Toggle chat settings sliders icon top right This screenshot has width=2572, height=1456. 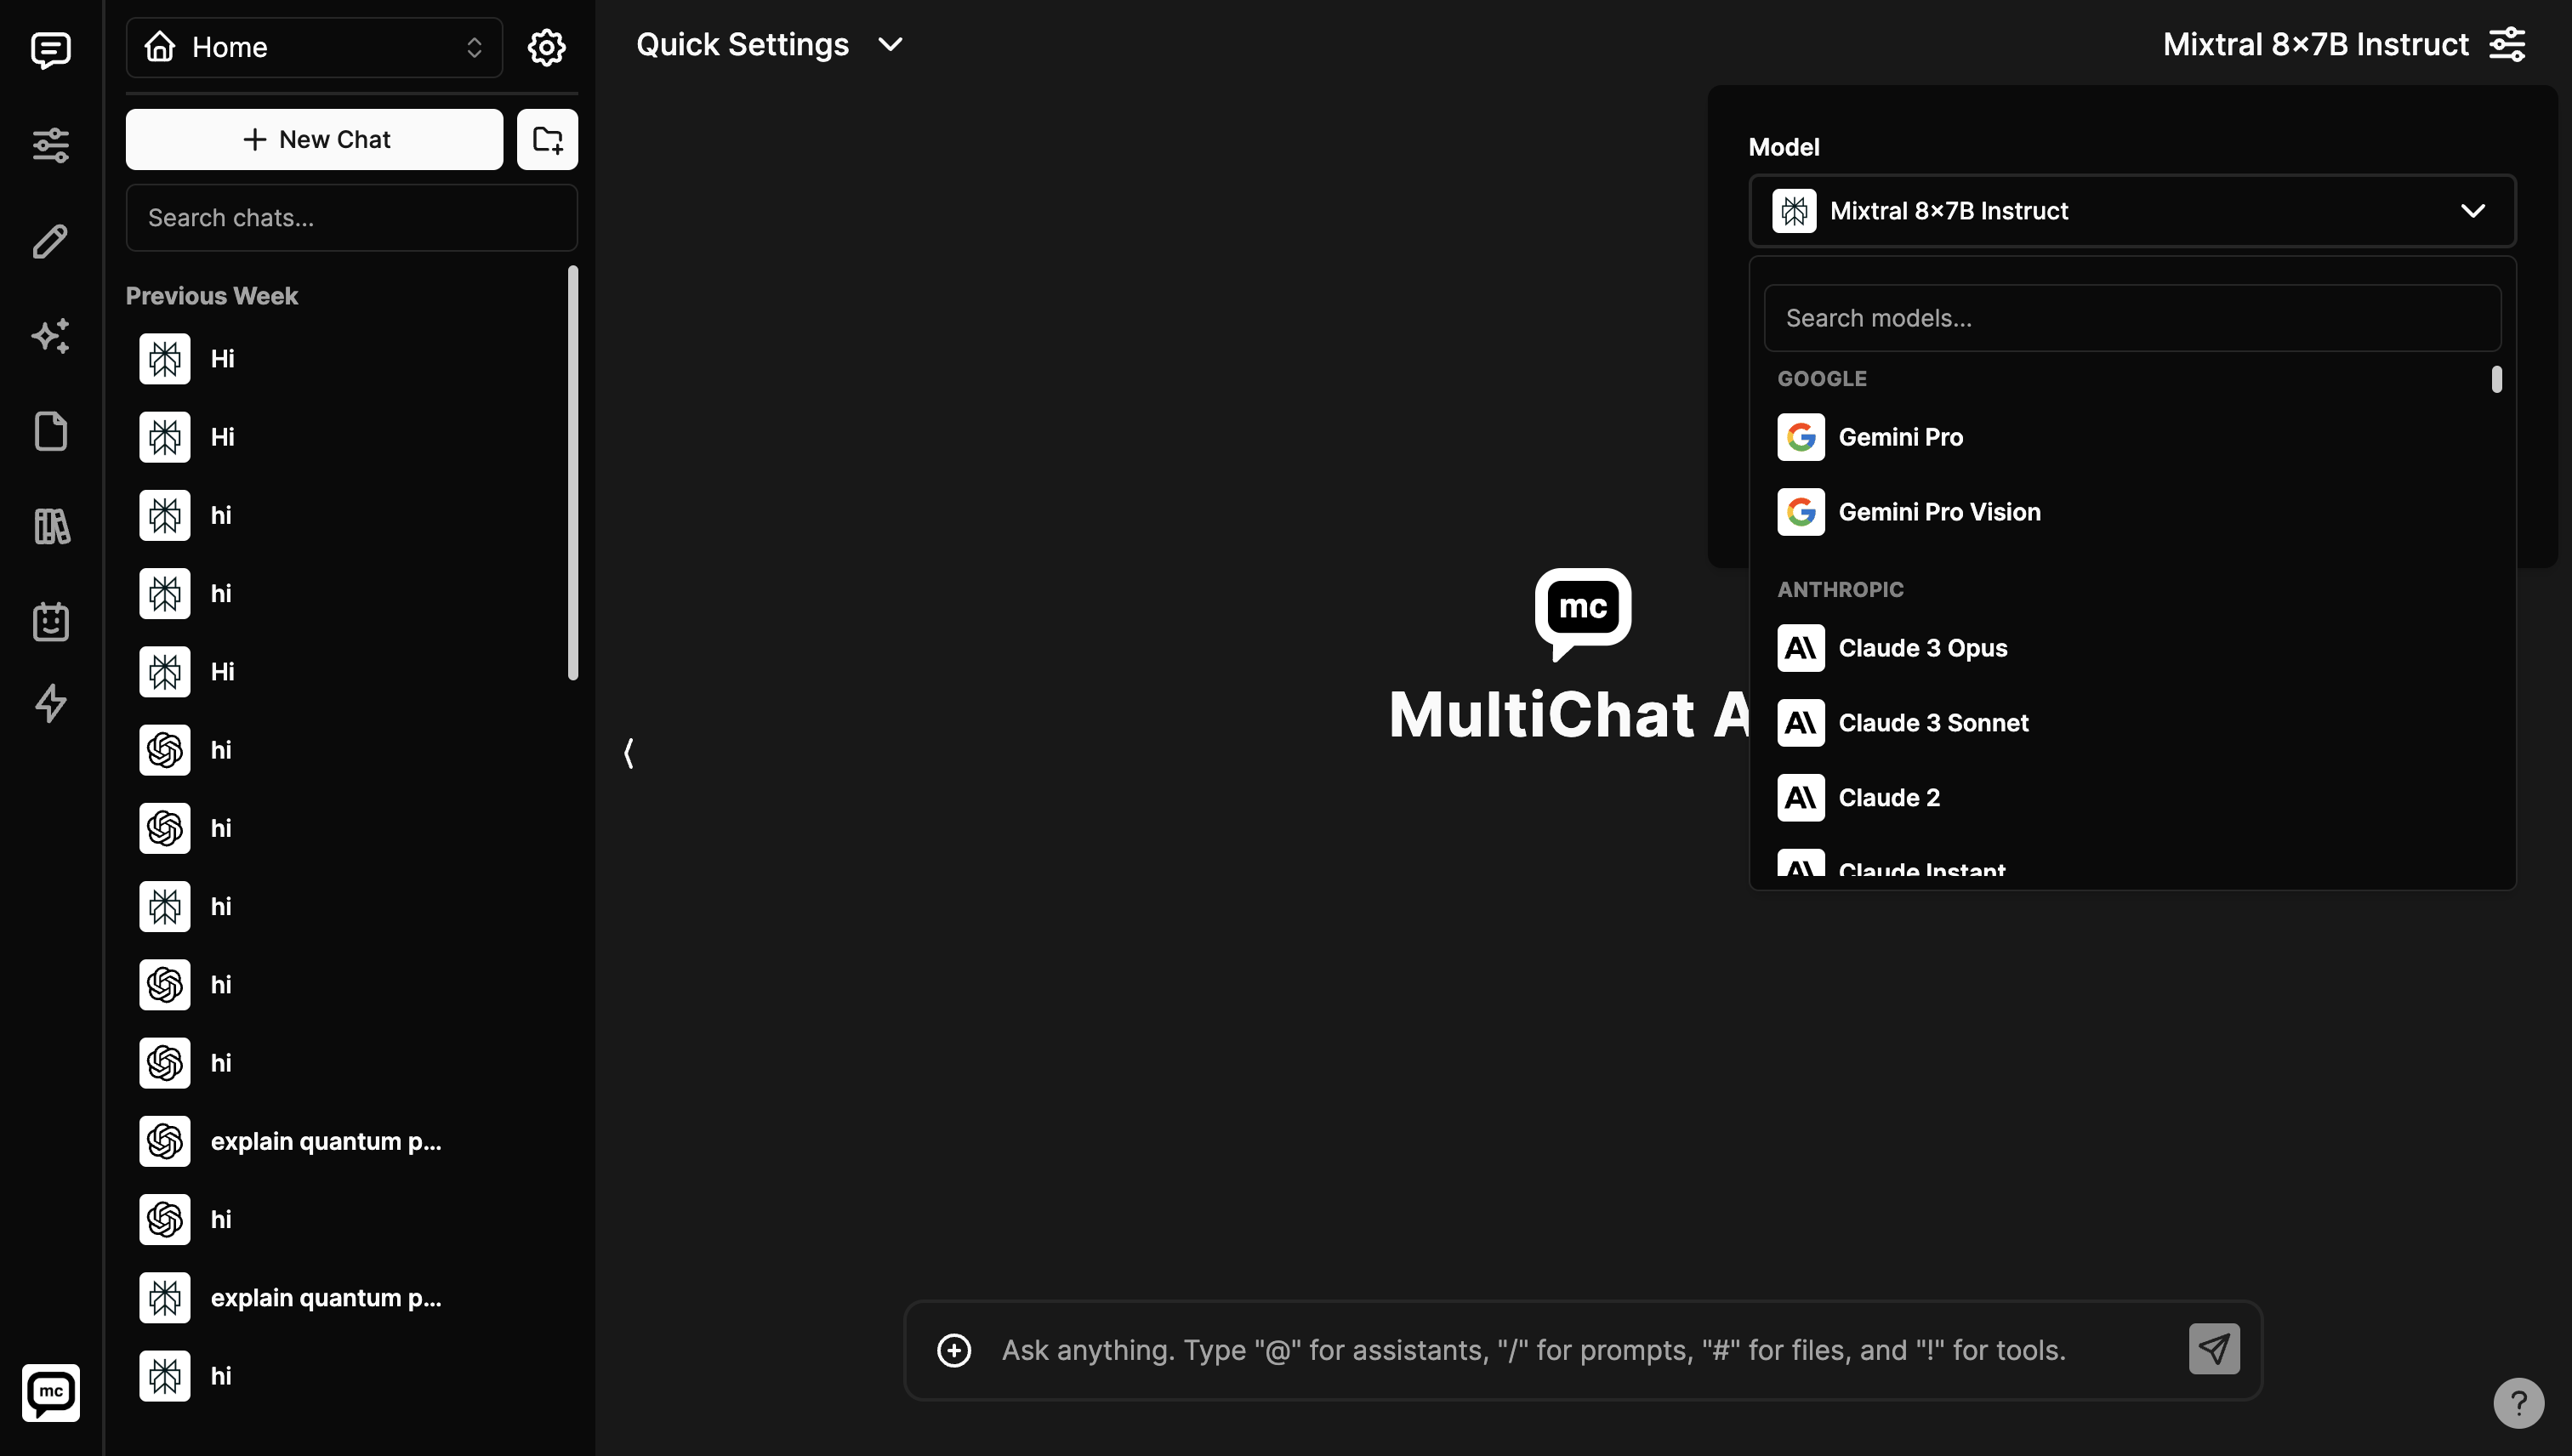point(2506,45)
